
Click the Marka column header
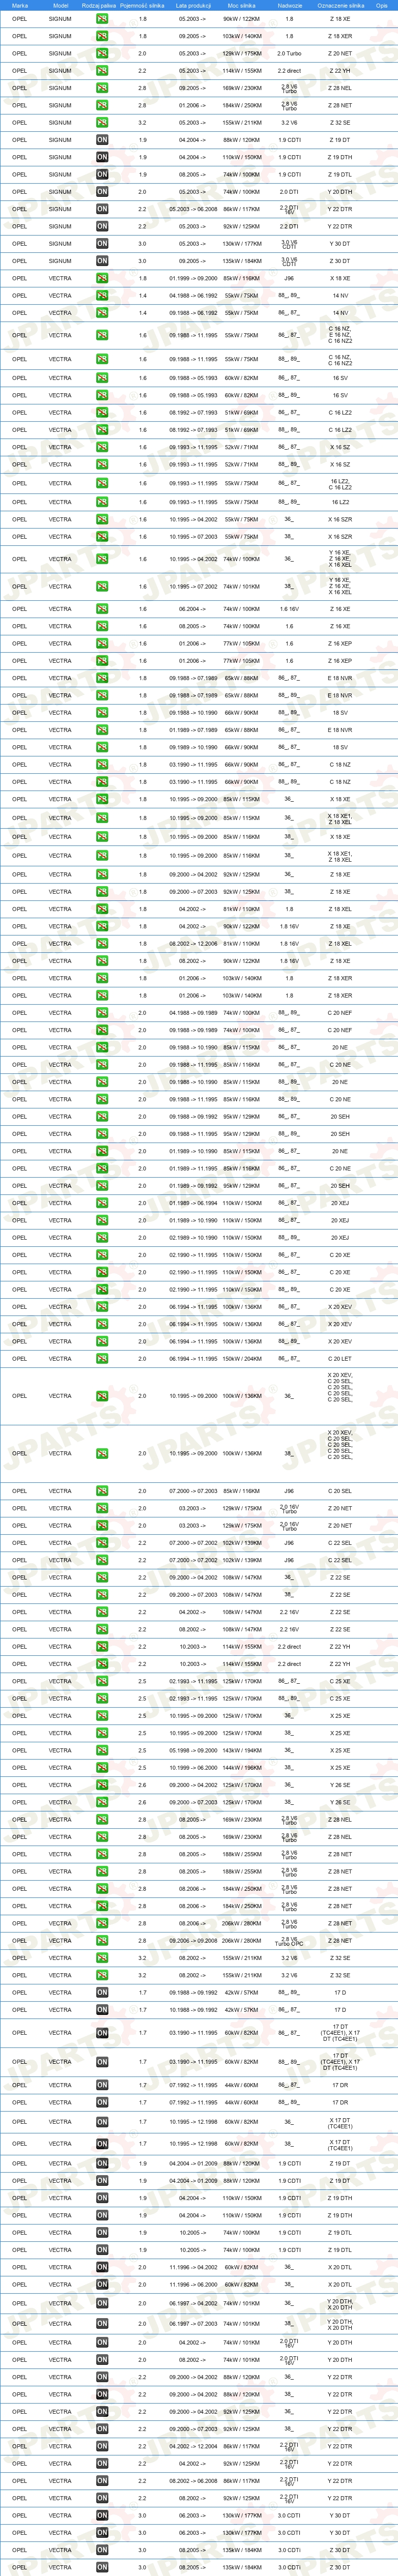[x=20, y=5]
